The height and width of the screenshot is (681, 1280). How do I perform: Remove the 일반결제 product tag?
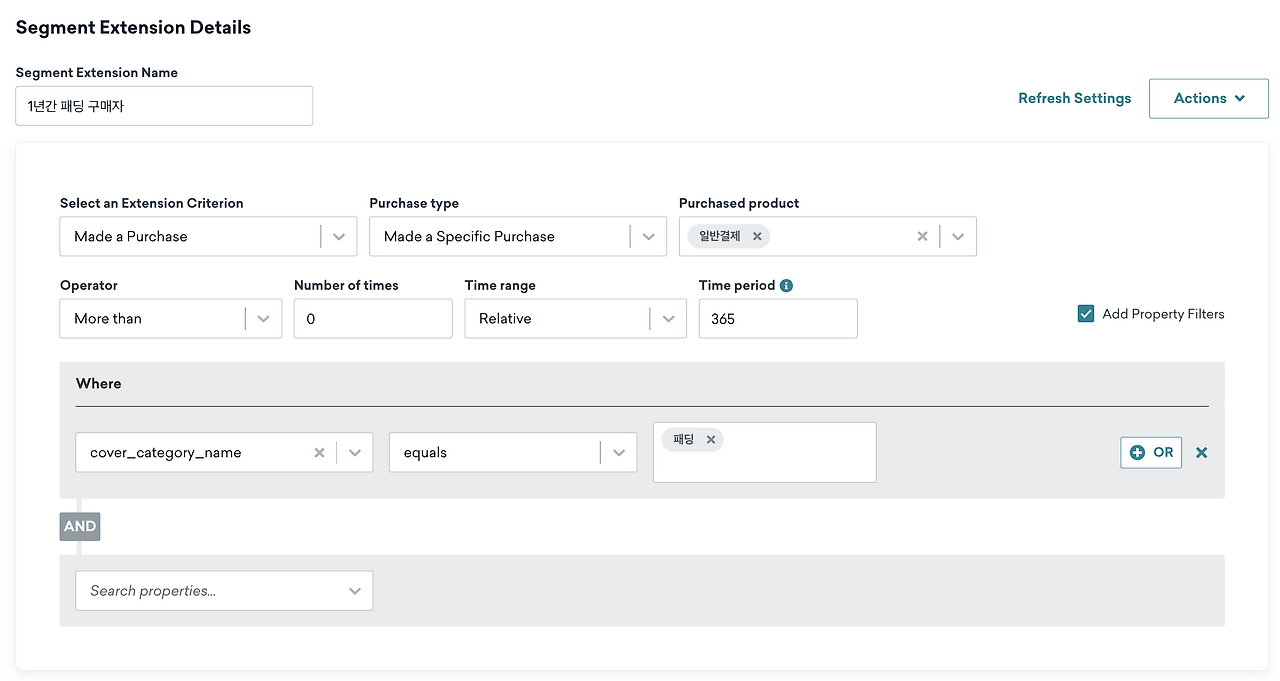tap(757, 237)
